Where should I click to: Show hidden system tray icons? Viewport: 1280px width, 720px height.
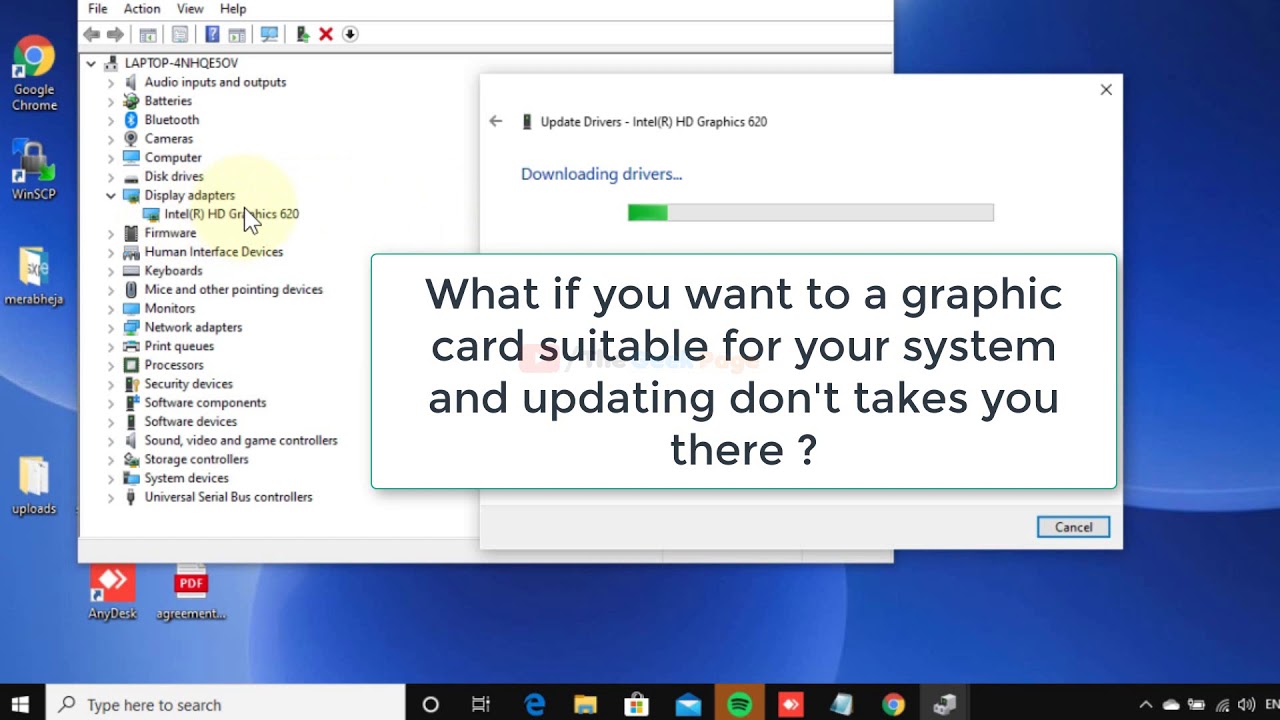pos(1146,705)
